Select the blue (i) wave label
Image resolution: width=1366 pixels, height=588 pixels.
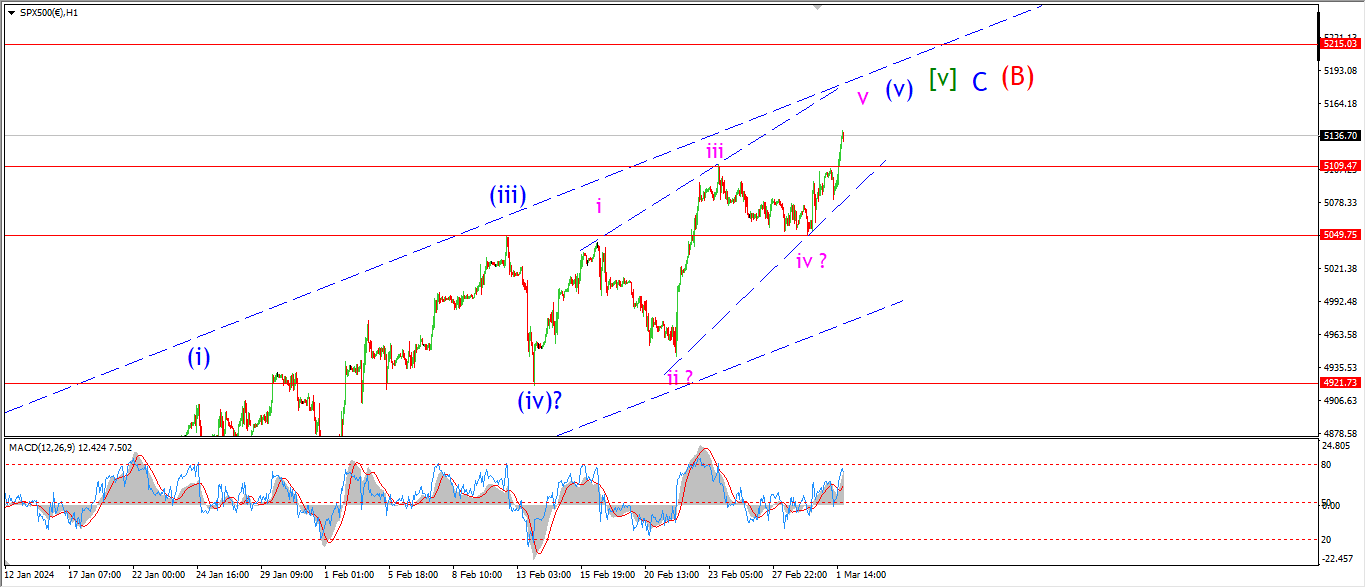(199, 357)
